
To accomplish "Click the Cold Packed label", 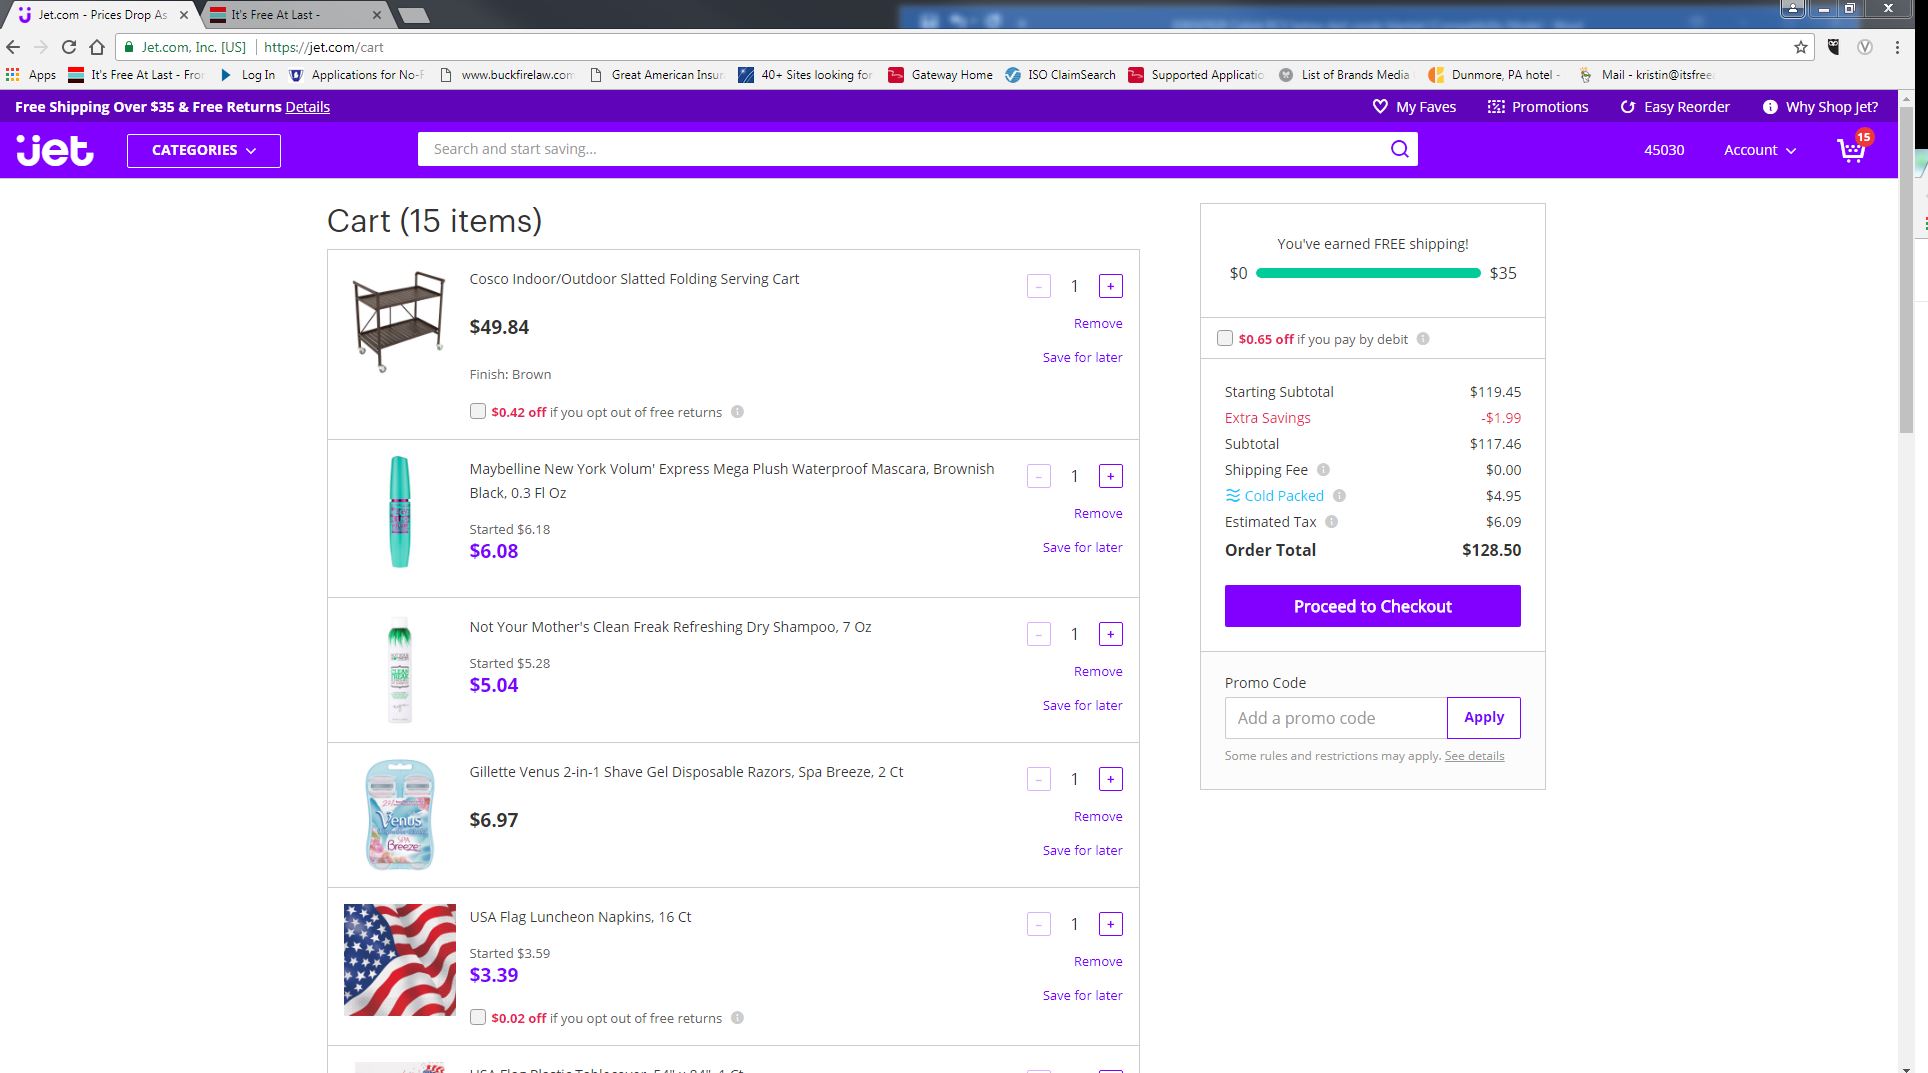I will click(1284, 496).
